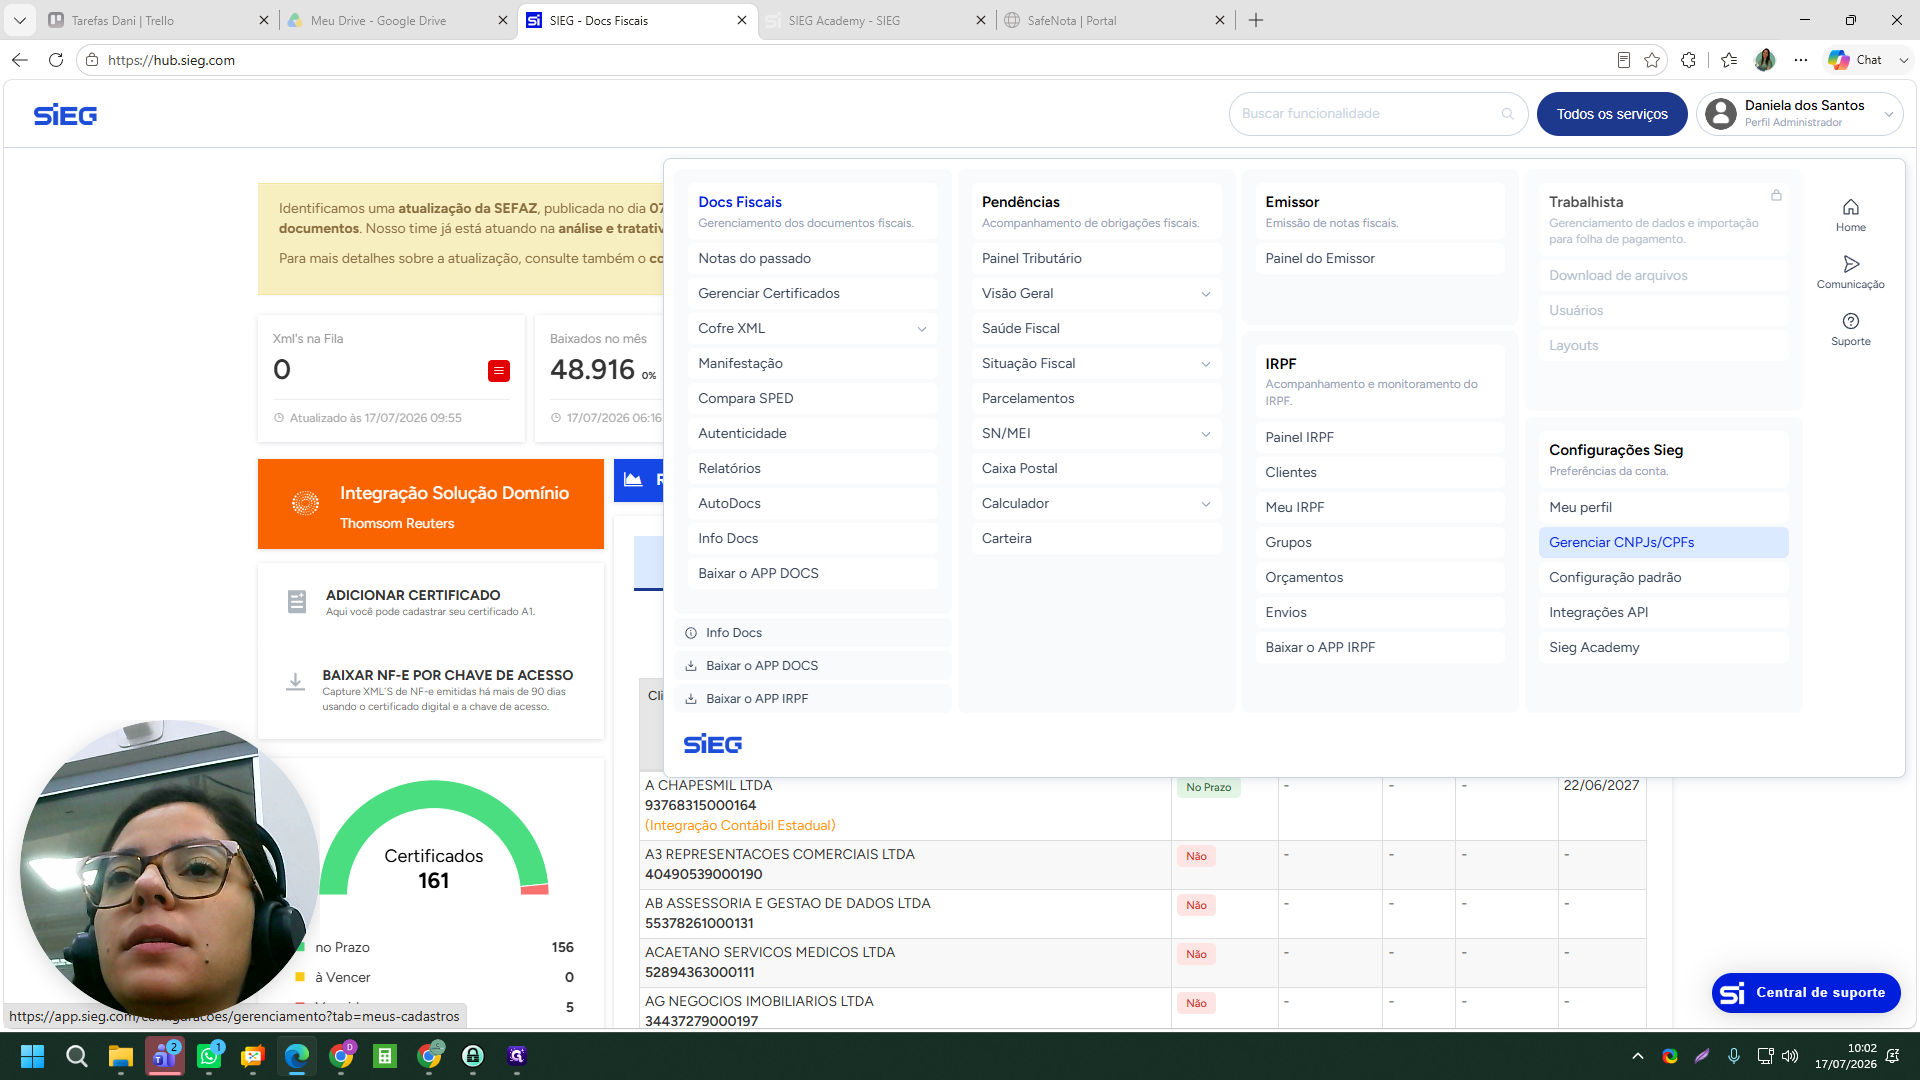Expand the Calculador submenu

click(x=1206, y=504)
